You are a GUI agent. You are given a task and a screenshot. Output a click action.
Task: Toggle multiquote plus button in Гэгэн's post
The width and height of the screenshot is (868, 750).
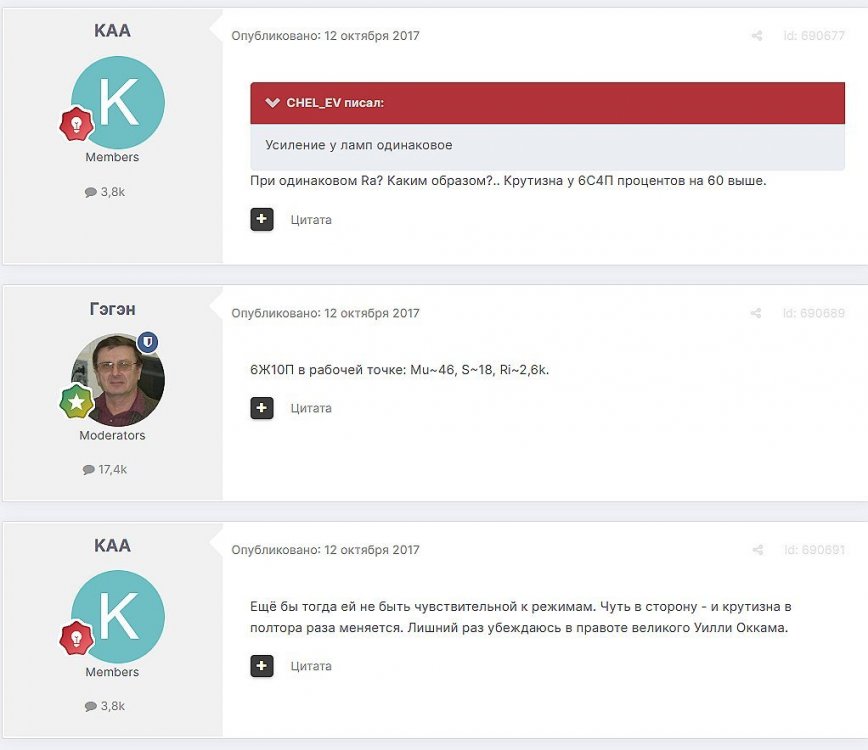262,408
